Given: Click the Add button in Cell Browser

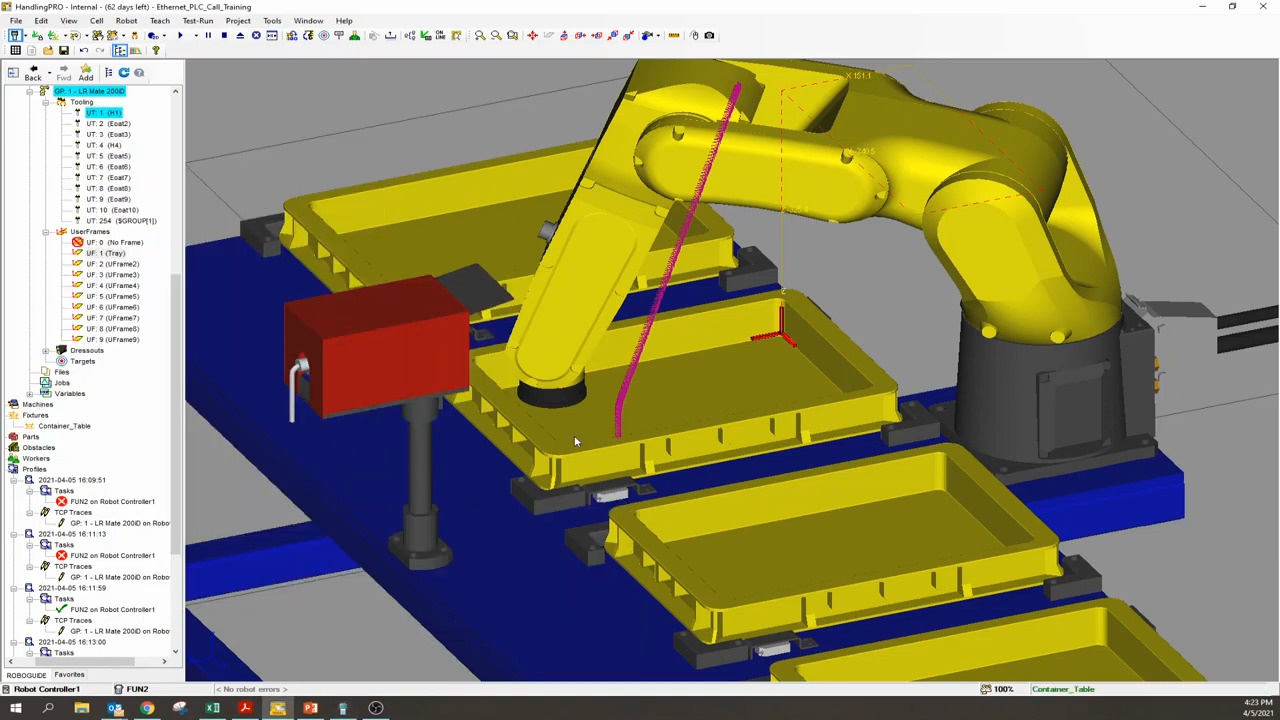Looking at the screenshot, I should point(86,77).
